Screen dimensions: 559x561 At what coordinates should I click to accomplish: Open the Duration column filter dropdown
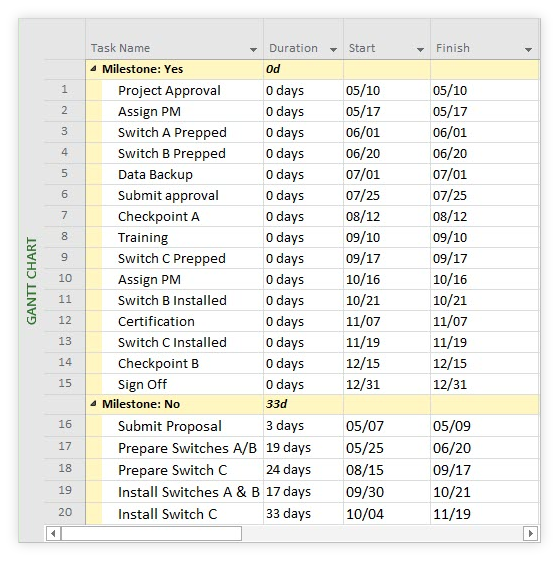pyautogui.click(x=333, y=49)
